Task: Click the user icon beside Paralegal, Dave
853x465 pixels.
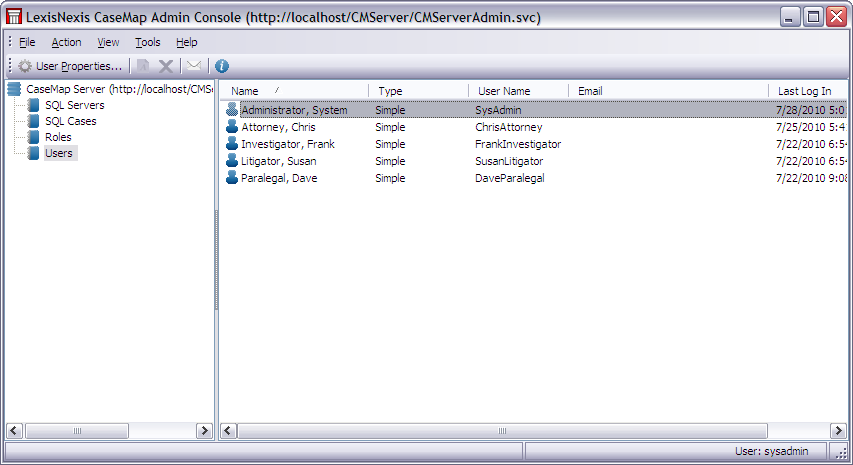Action: [x=232, y=177]
